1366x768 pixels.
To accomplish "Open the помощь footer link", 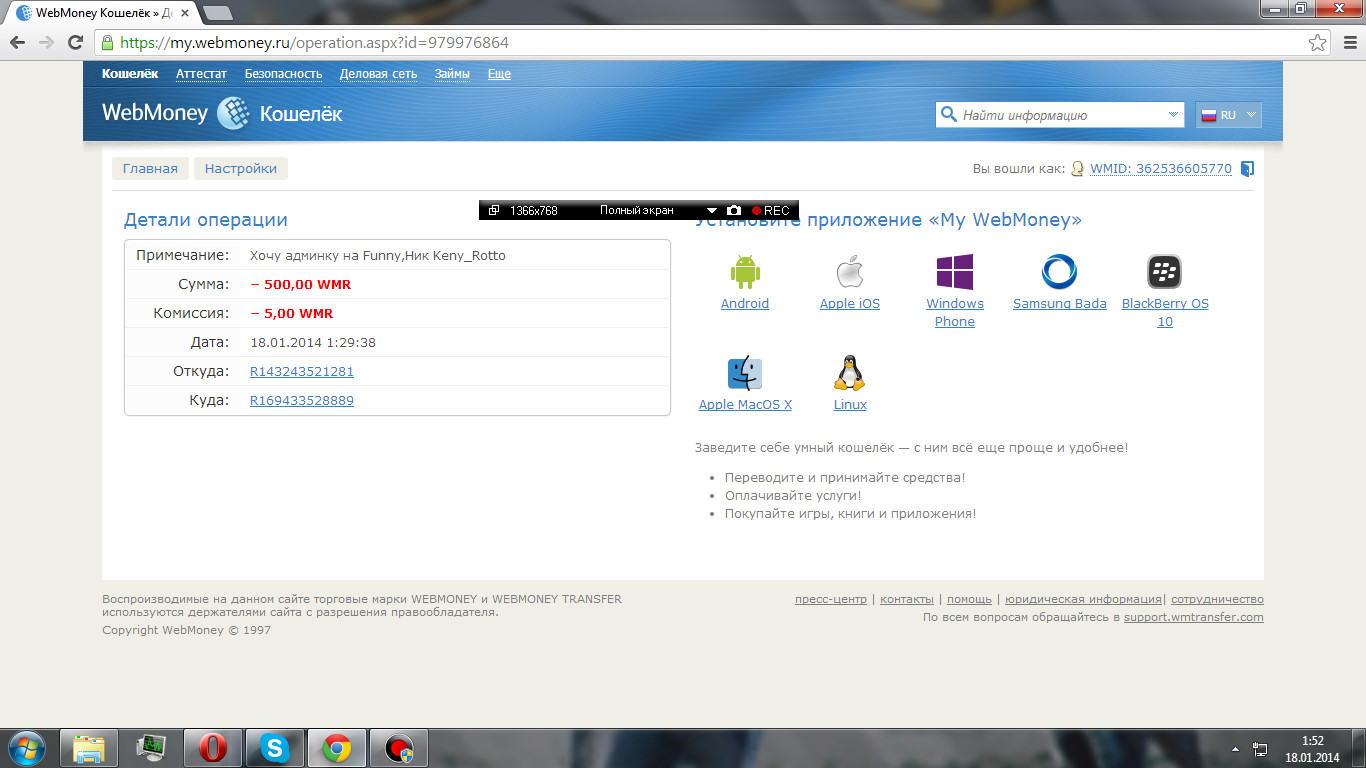I will pyautogui.click(x=969, y=599).
